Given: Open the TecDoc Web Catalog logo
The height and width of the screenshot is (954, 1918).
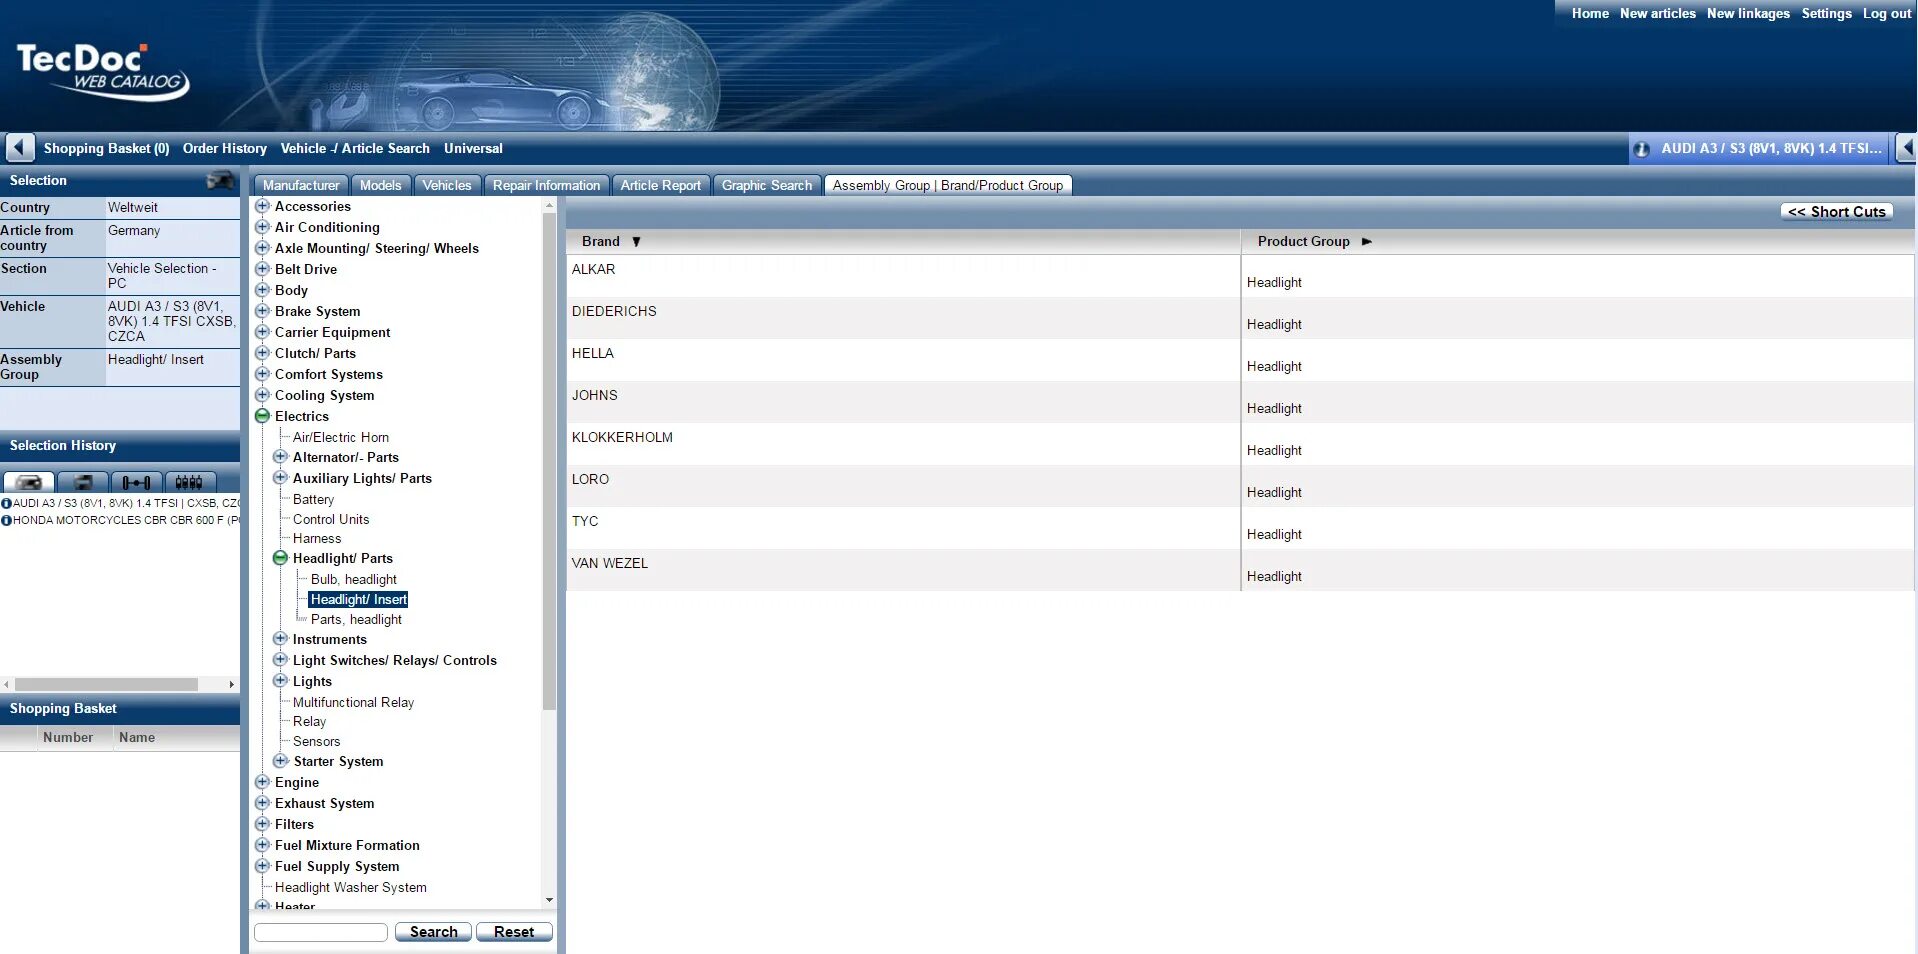Looking at the screenshot, I should (103, 72).
